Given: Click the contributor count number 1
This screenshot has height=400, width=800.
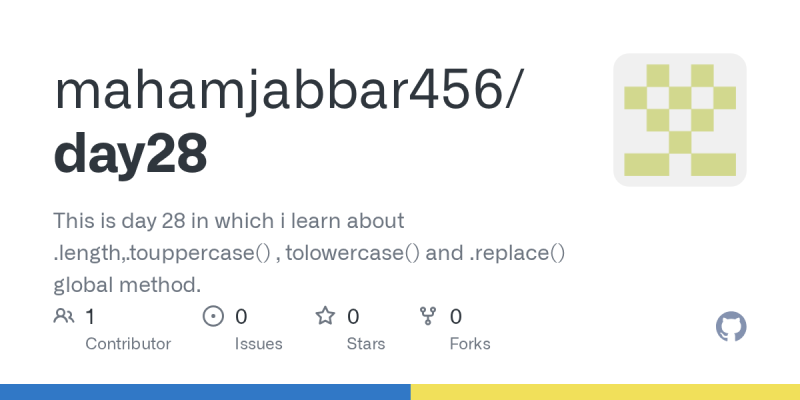Looking at the screenshot, I should pos(90,317).
